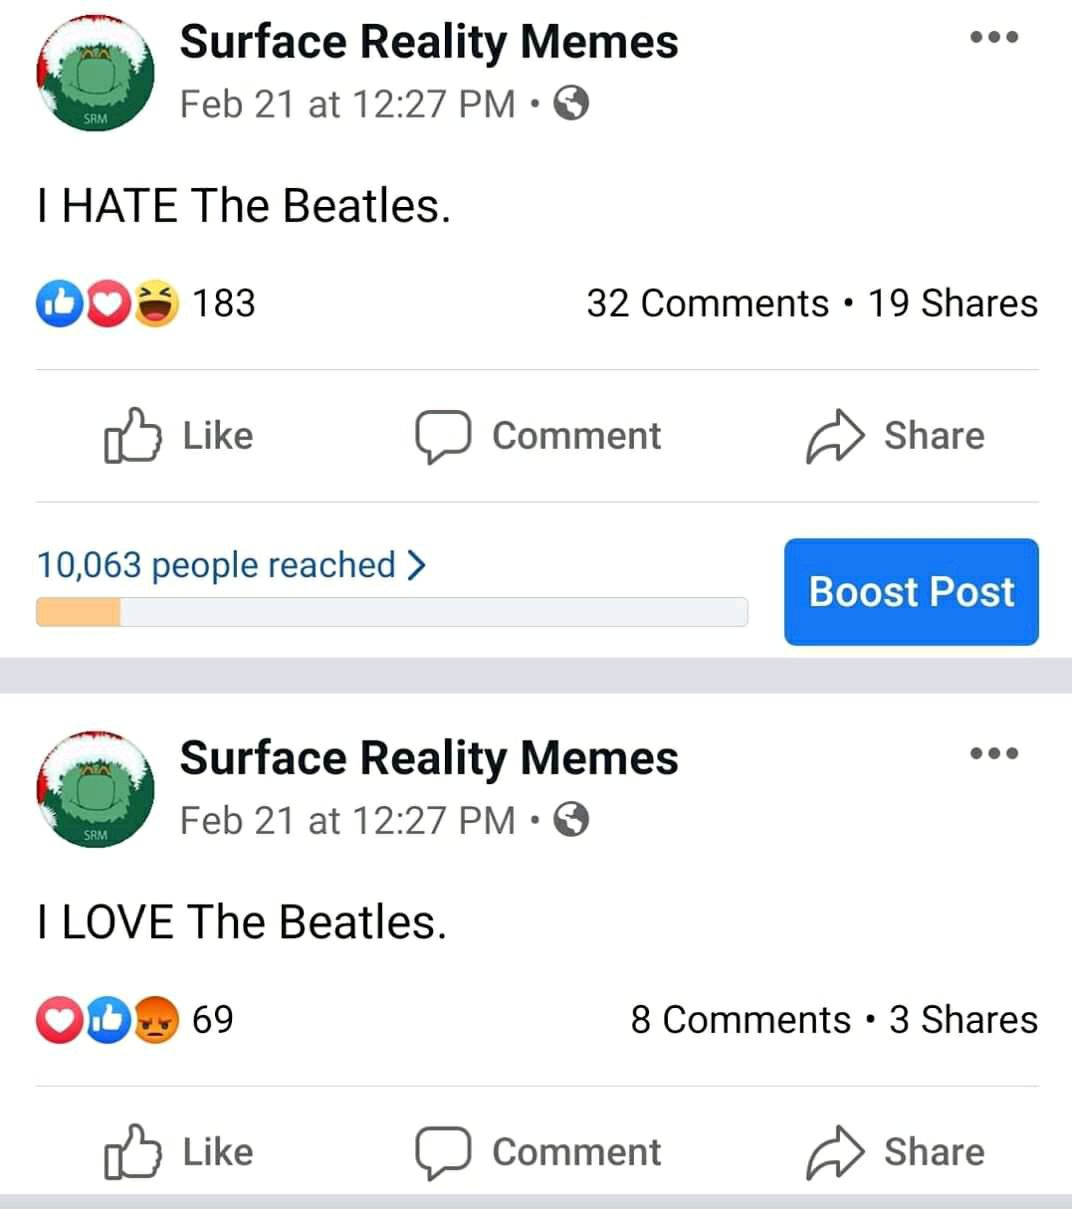
Task: Open the 19 Shares link
Action: (x=953, y=303)
